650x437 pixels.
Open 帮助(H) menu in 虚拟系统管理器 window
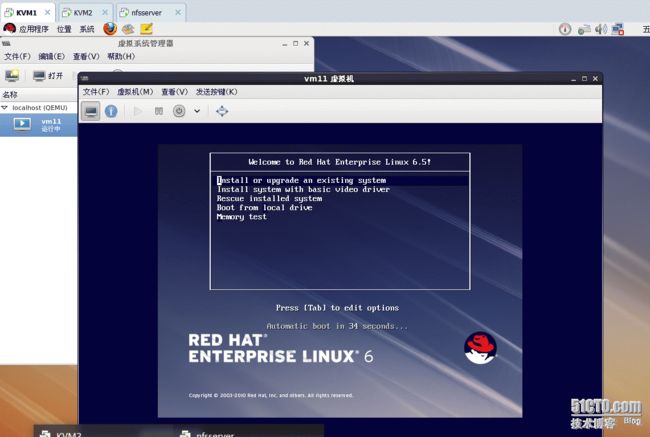tap(121, 56)
